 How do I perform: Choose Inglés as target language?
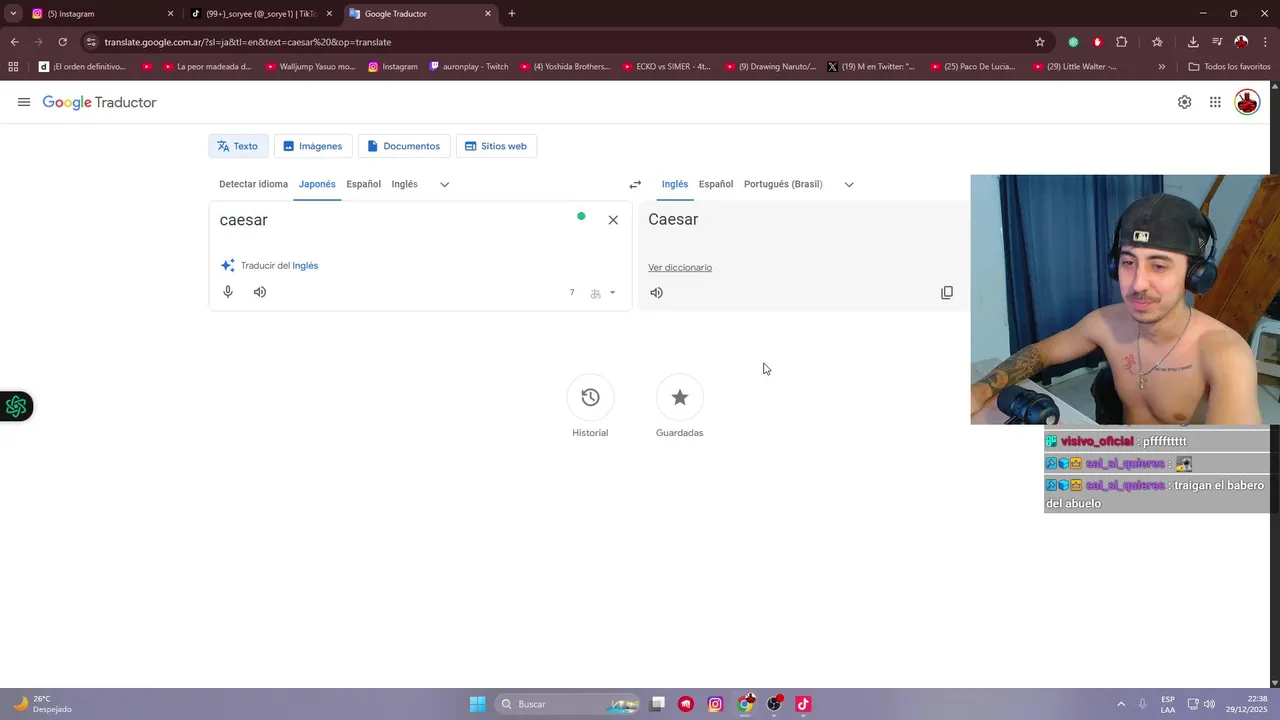click(675, 184)
